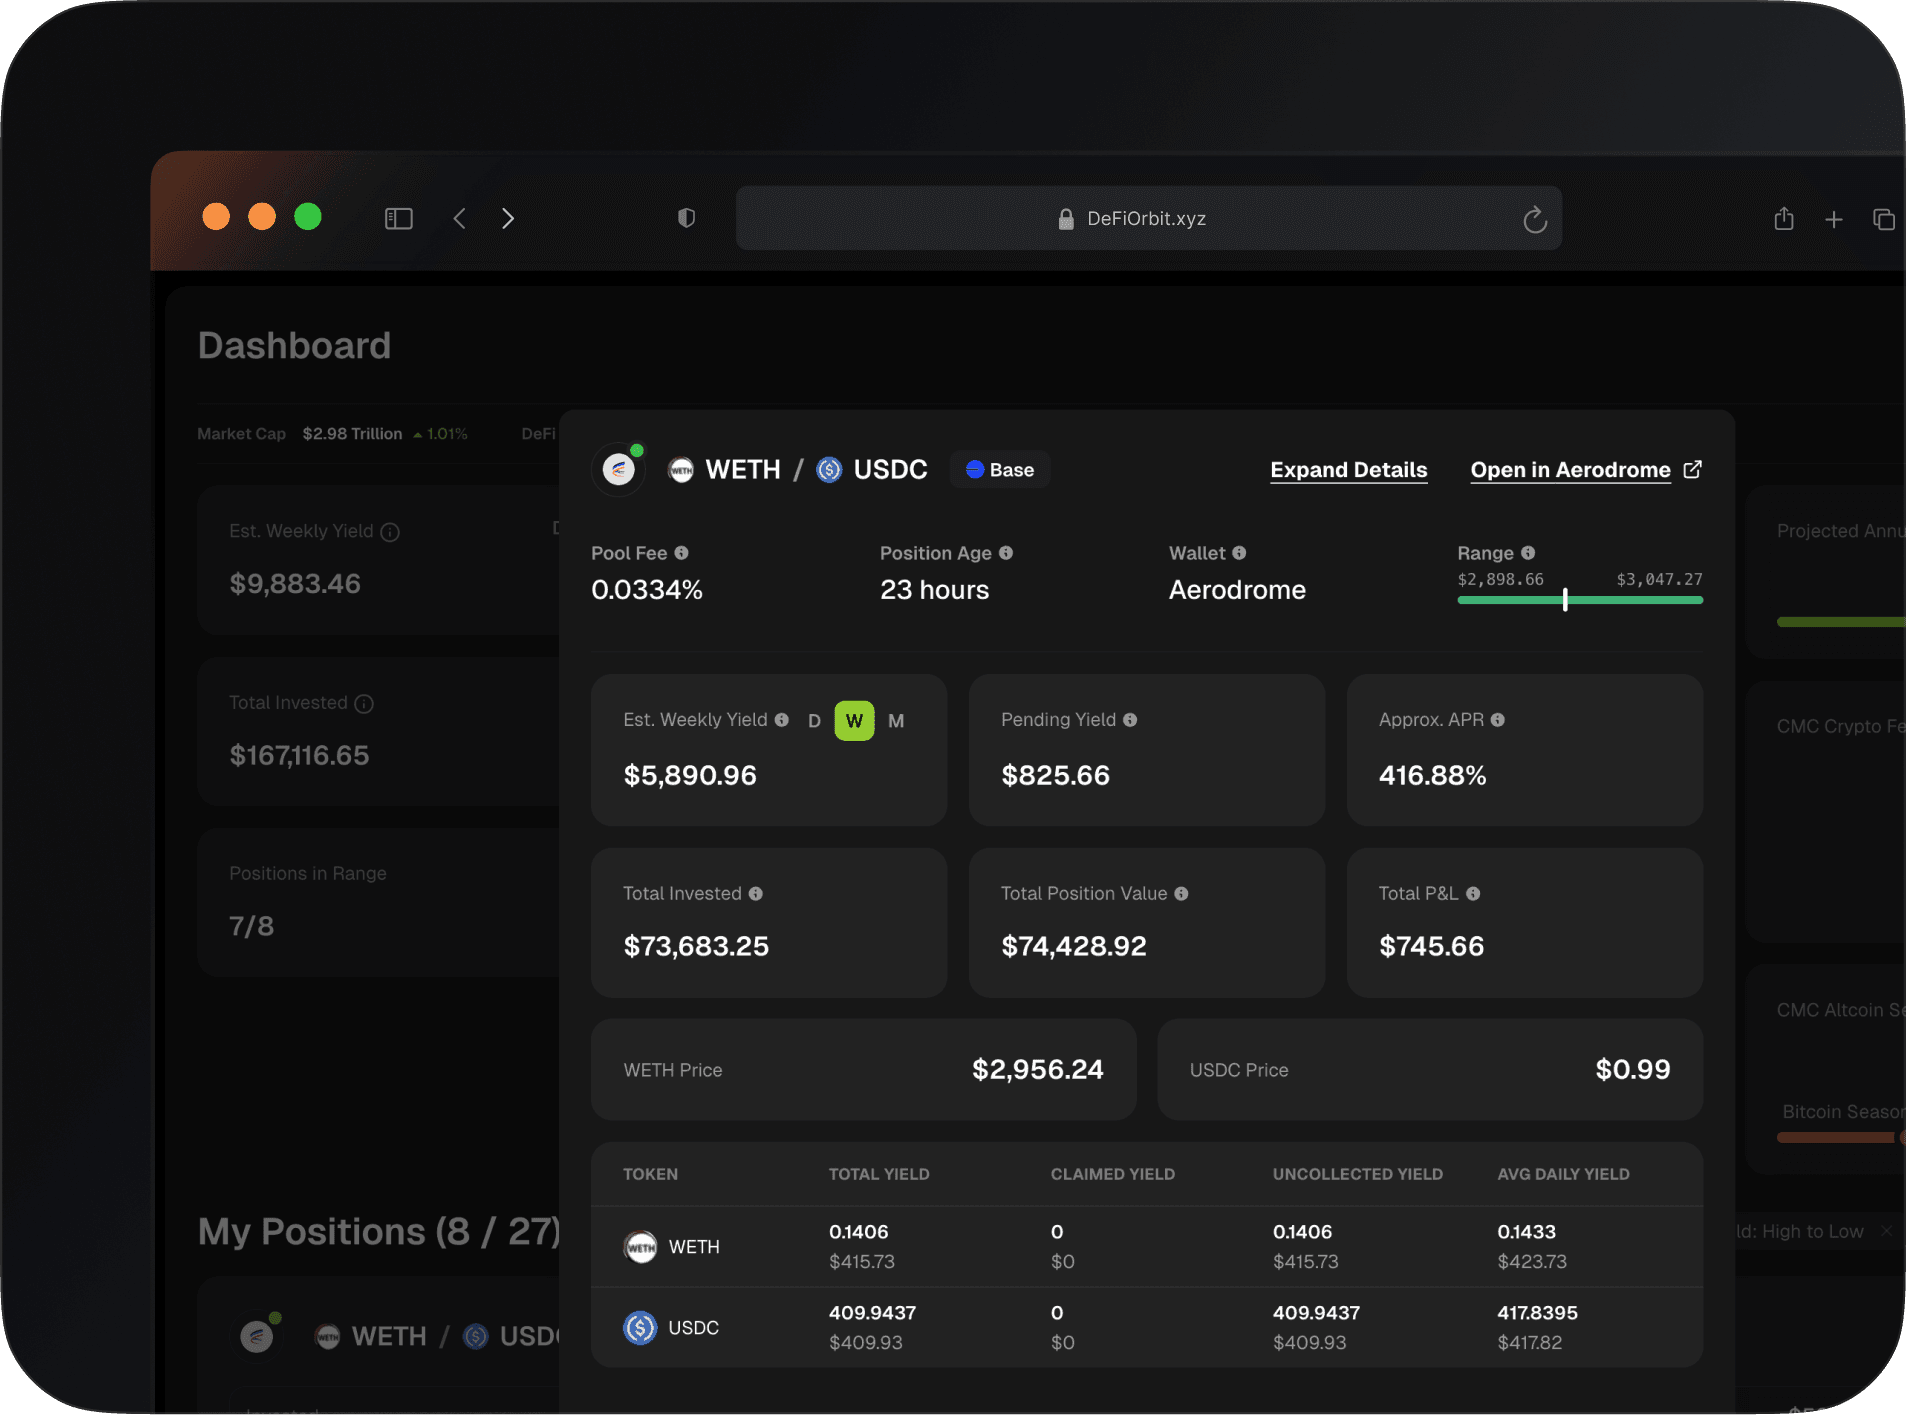Go forward with browser forward arrow
This screenshot has width=1906, height=1415.
508,218
